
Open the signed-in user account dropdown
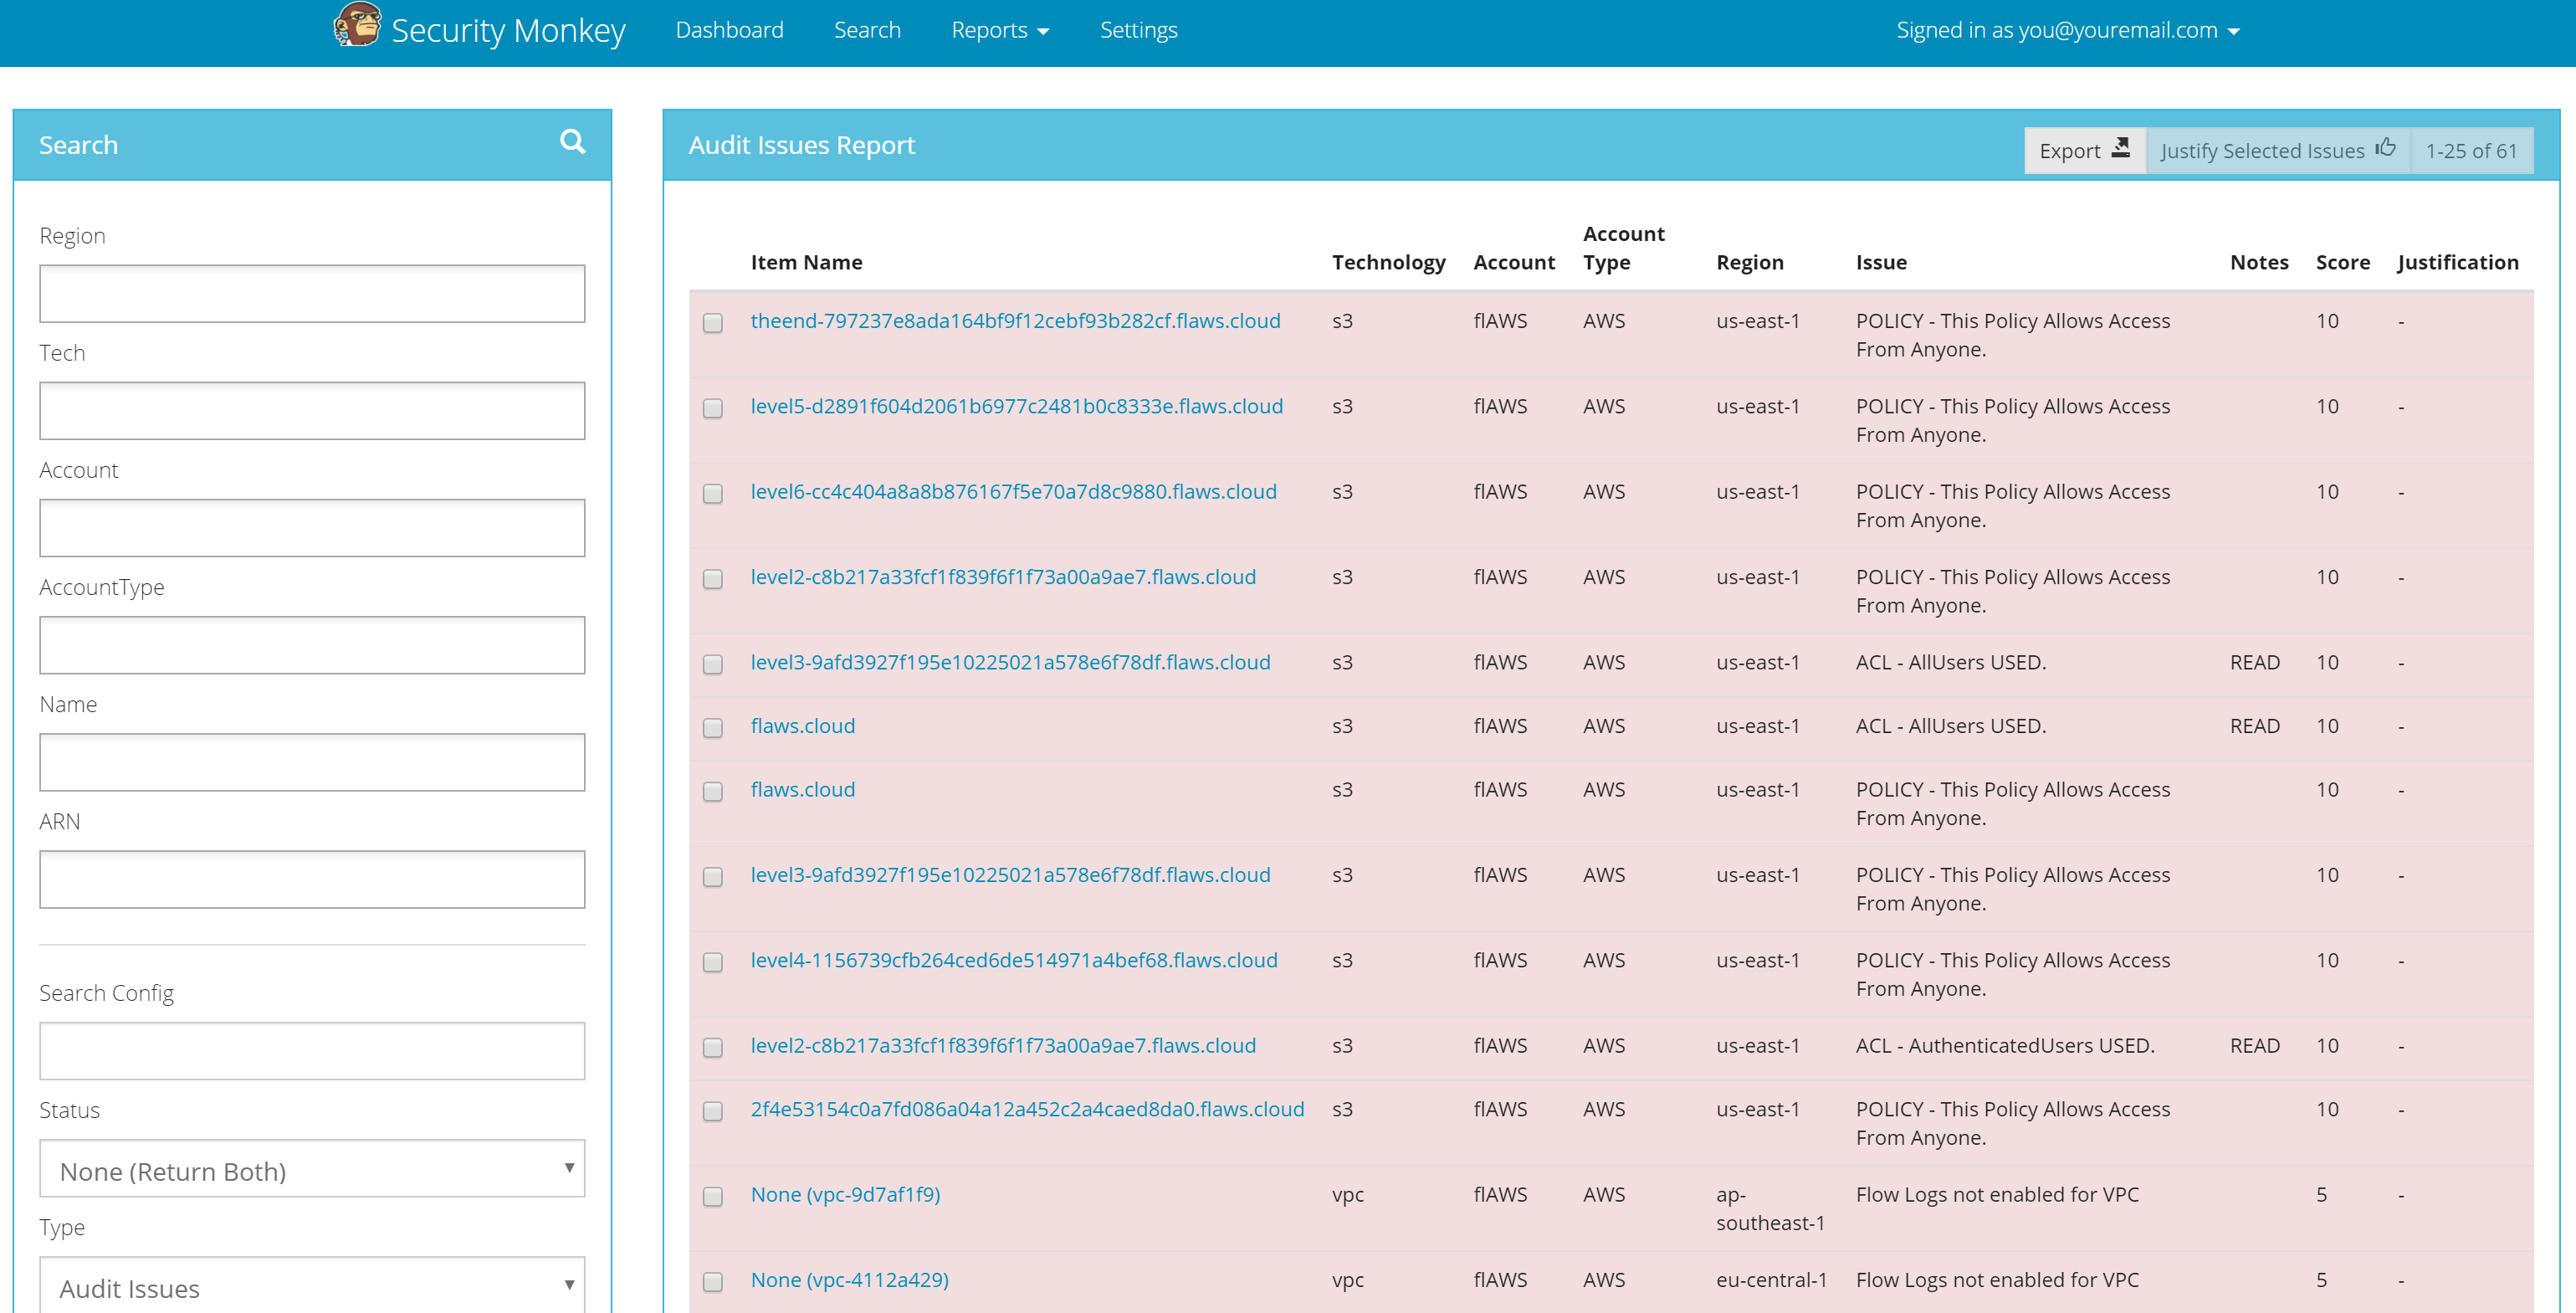(x=2067, y=30)
